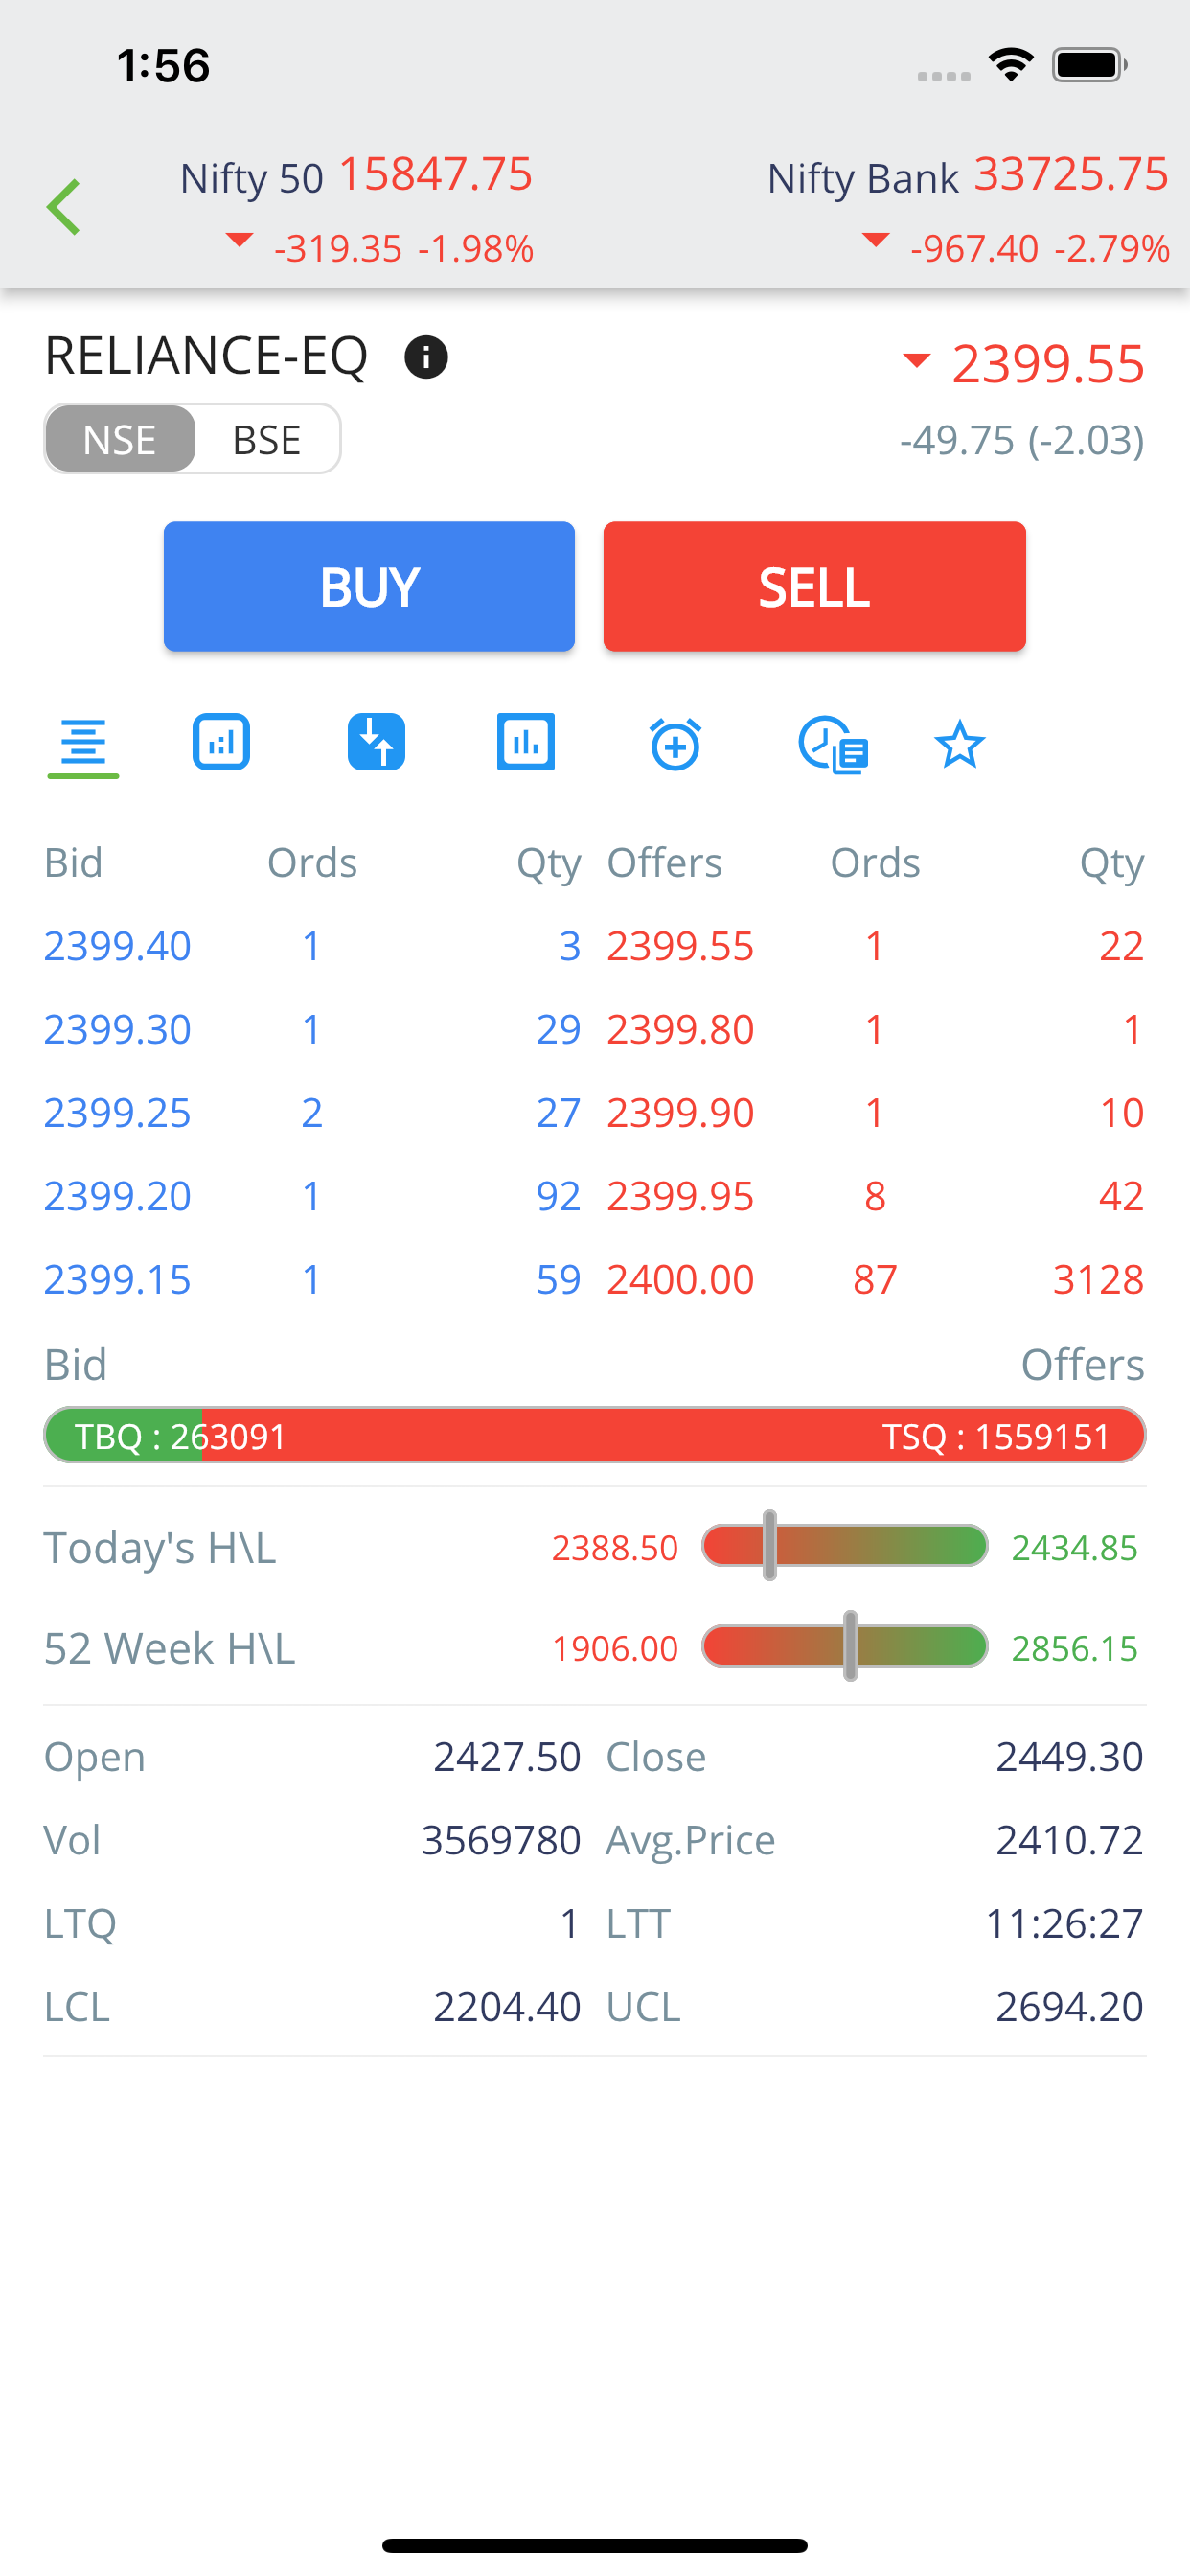
Task: Select offer price 2399.80
Action: pos(680,1029)
